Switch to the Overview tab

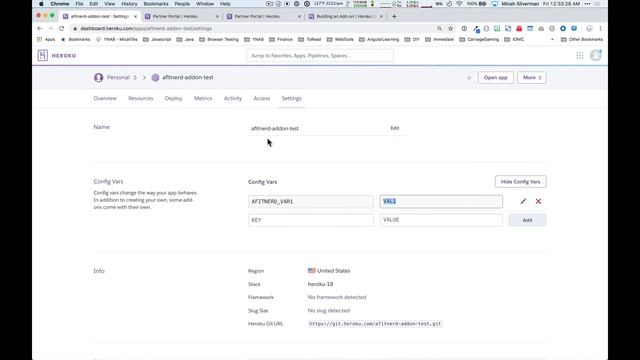tap(105, 98)
